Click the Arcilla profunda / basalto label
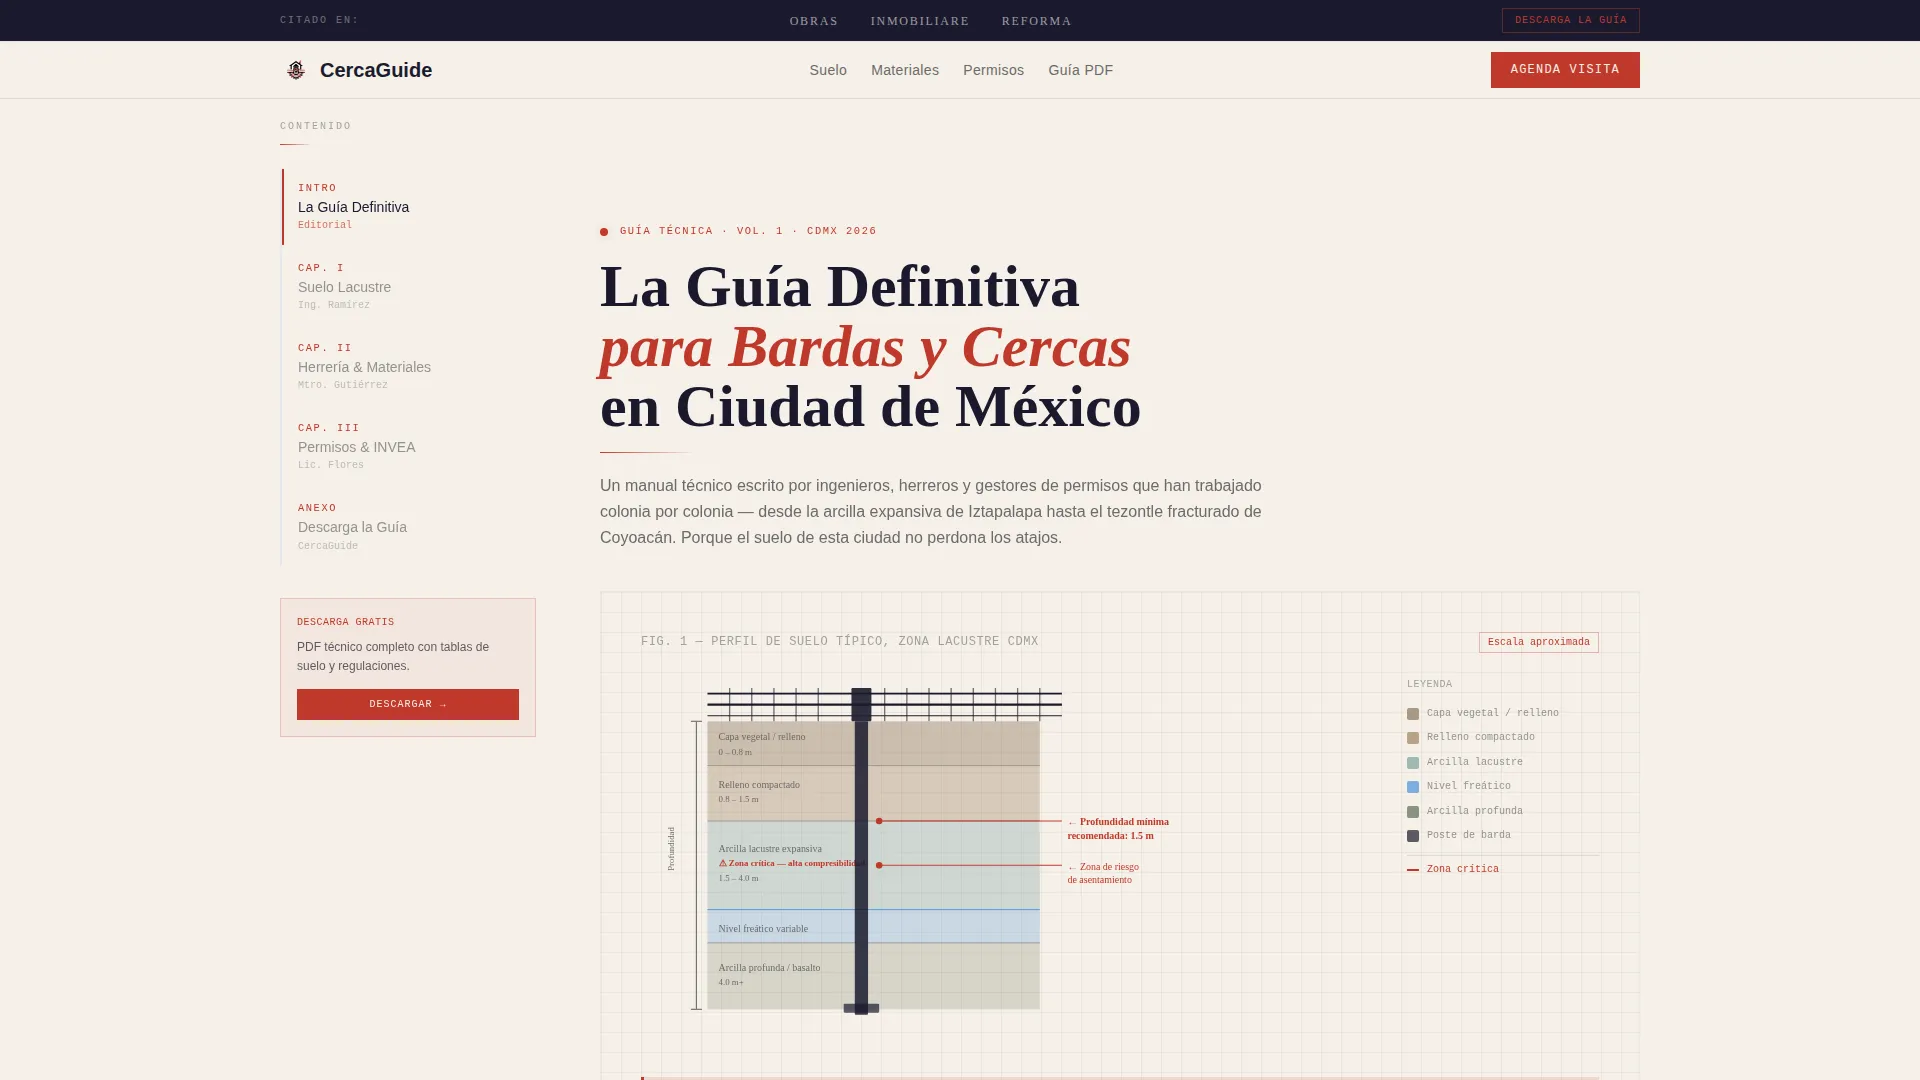Viewport: 1920px width, 1080px height. pyautogui.click(x=769, y=968)
